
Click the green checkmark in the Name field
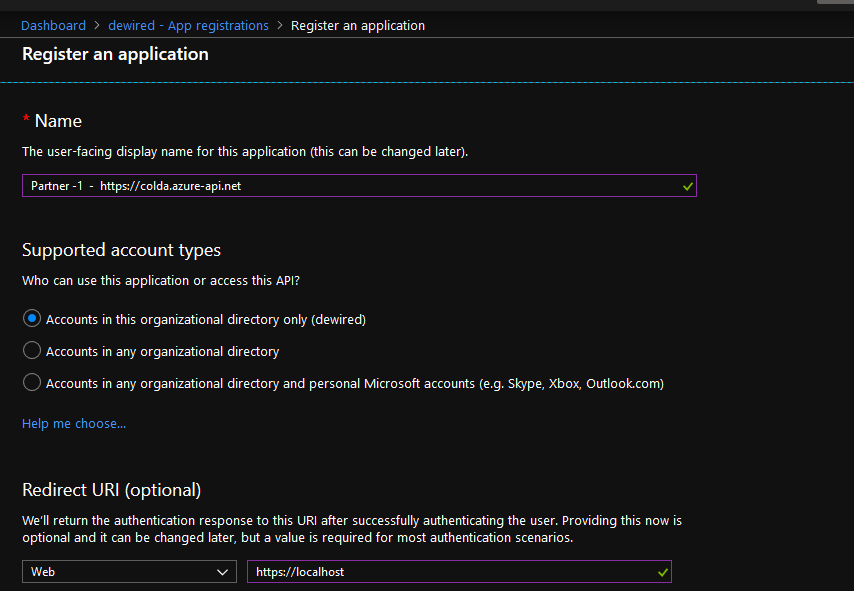click(x=687, y=186)
